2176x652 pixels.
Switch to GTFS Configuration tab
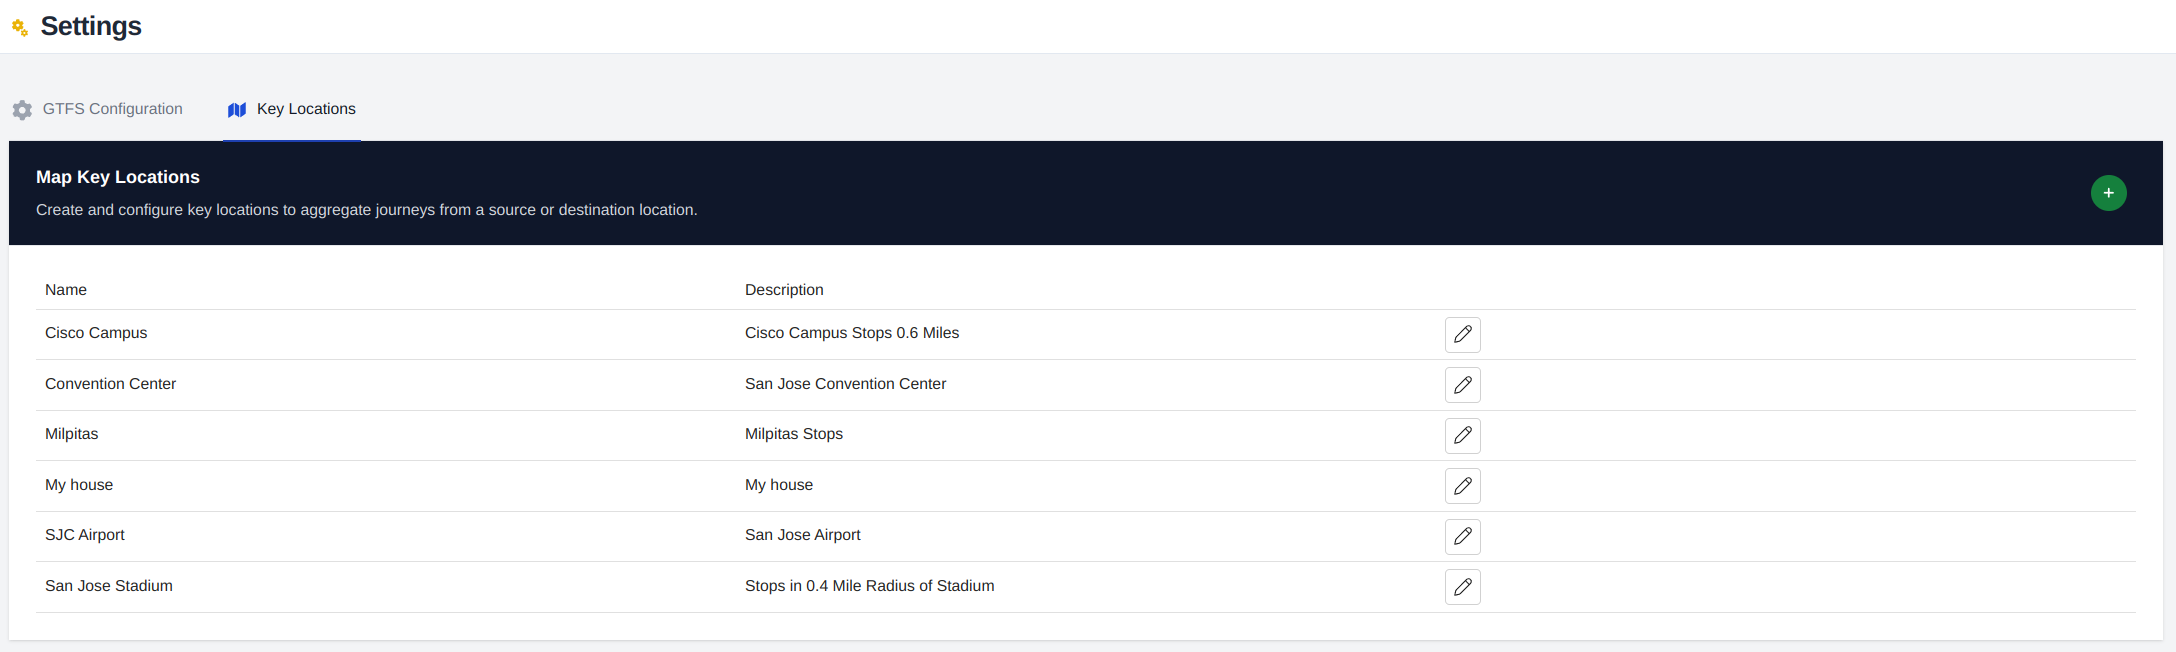(112, 109)
